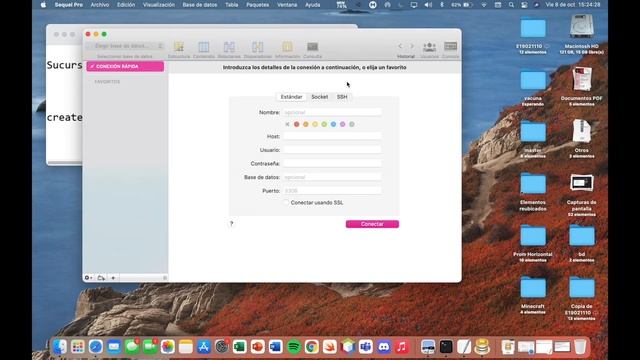640x360 pixels.
Task: Clear the favorite color with X
Action: pos(287,124)
